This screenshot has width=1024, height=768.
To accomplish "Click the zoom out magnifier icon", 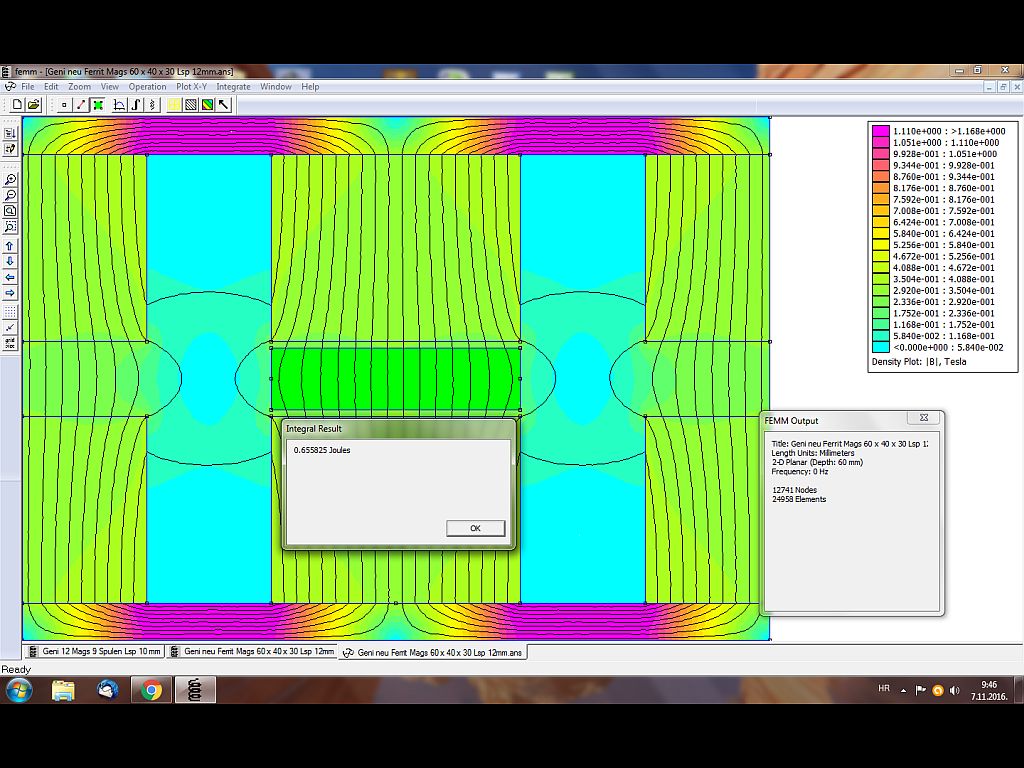I will [x=10, y=196].
